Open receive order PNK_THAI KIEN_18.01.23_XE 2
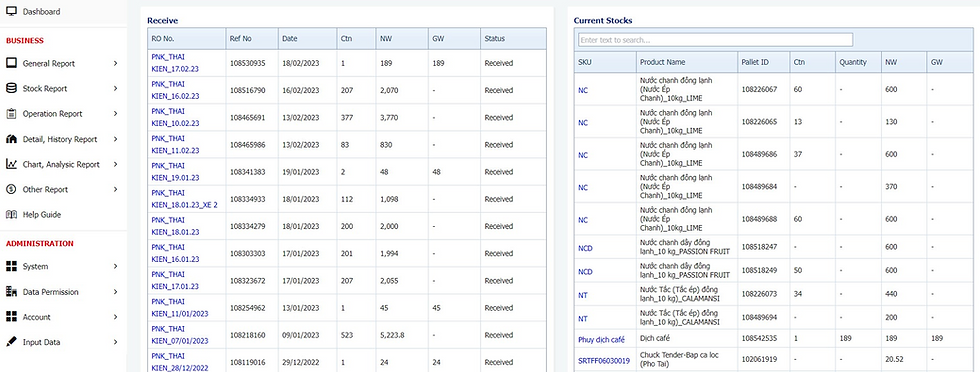The image size is (980, 372). coord(184,199)
